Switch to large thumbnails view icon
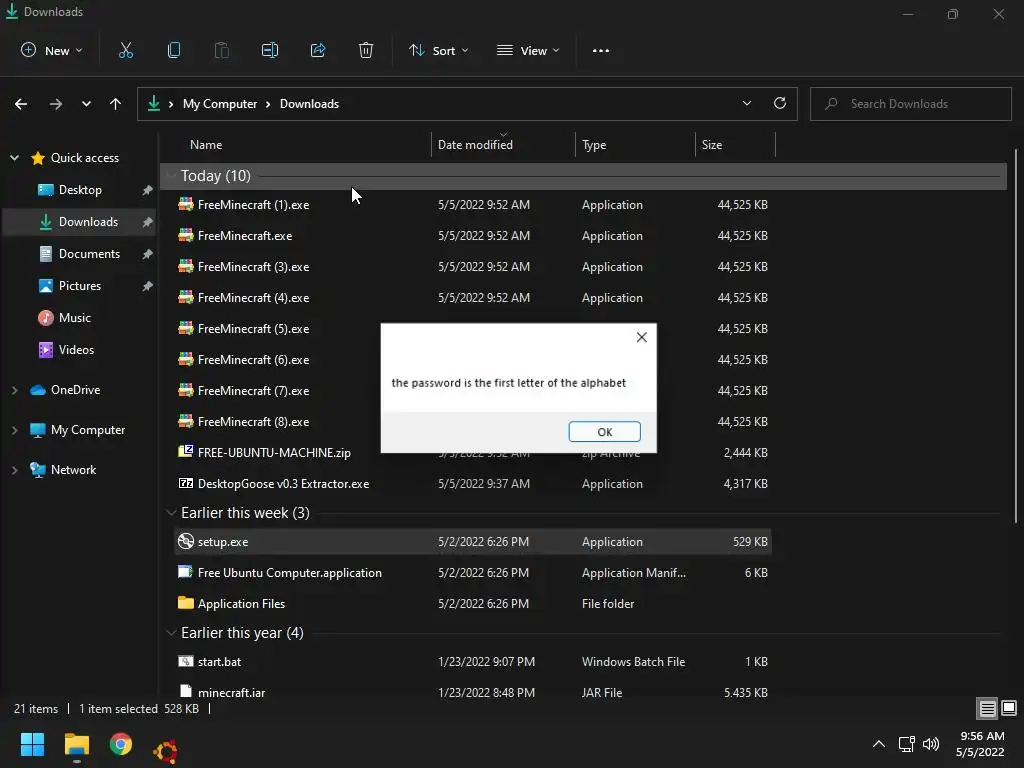The width and height of the screenshot is (1024, 768). 1009,708
